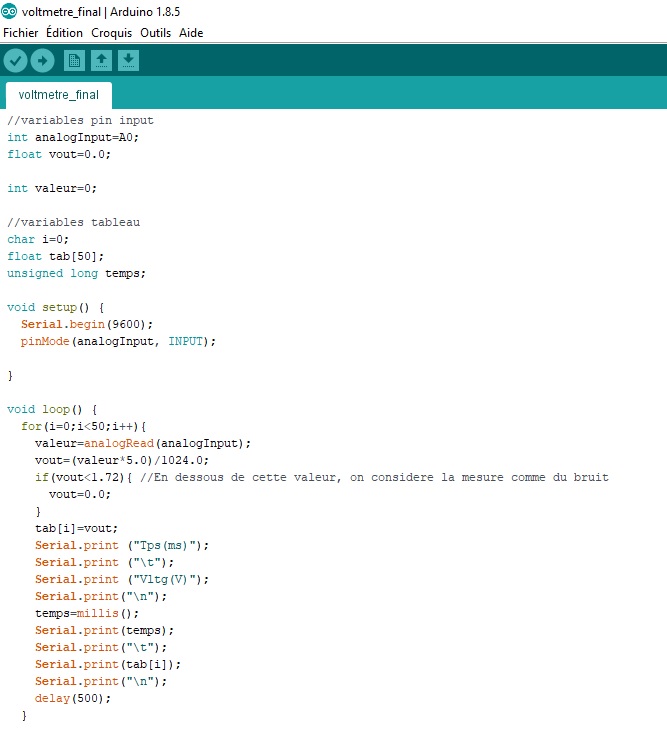Expand the Croquis menu
The height and width of the screenshot is (735, 667).
point(112,33)
